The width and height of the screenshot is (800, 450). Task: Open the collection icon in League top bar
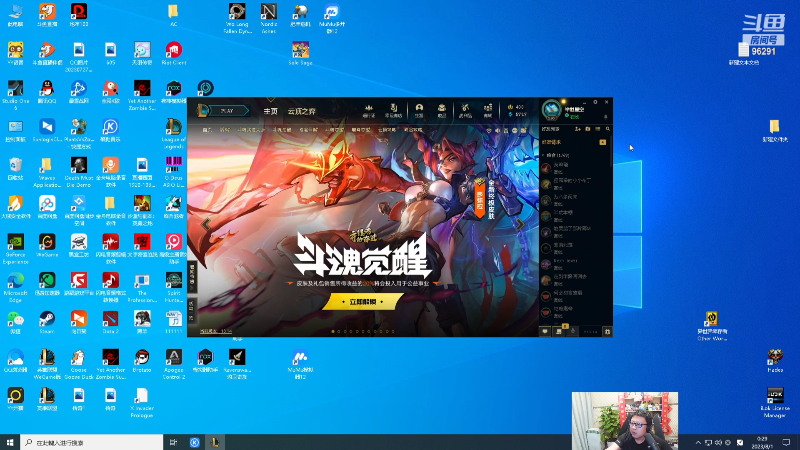pyautogui.click(x=442, y=110)
